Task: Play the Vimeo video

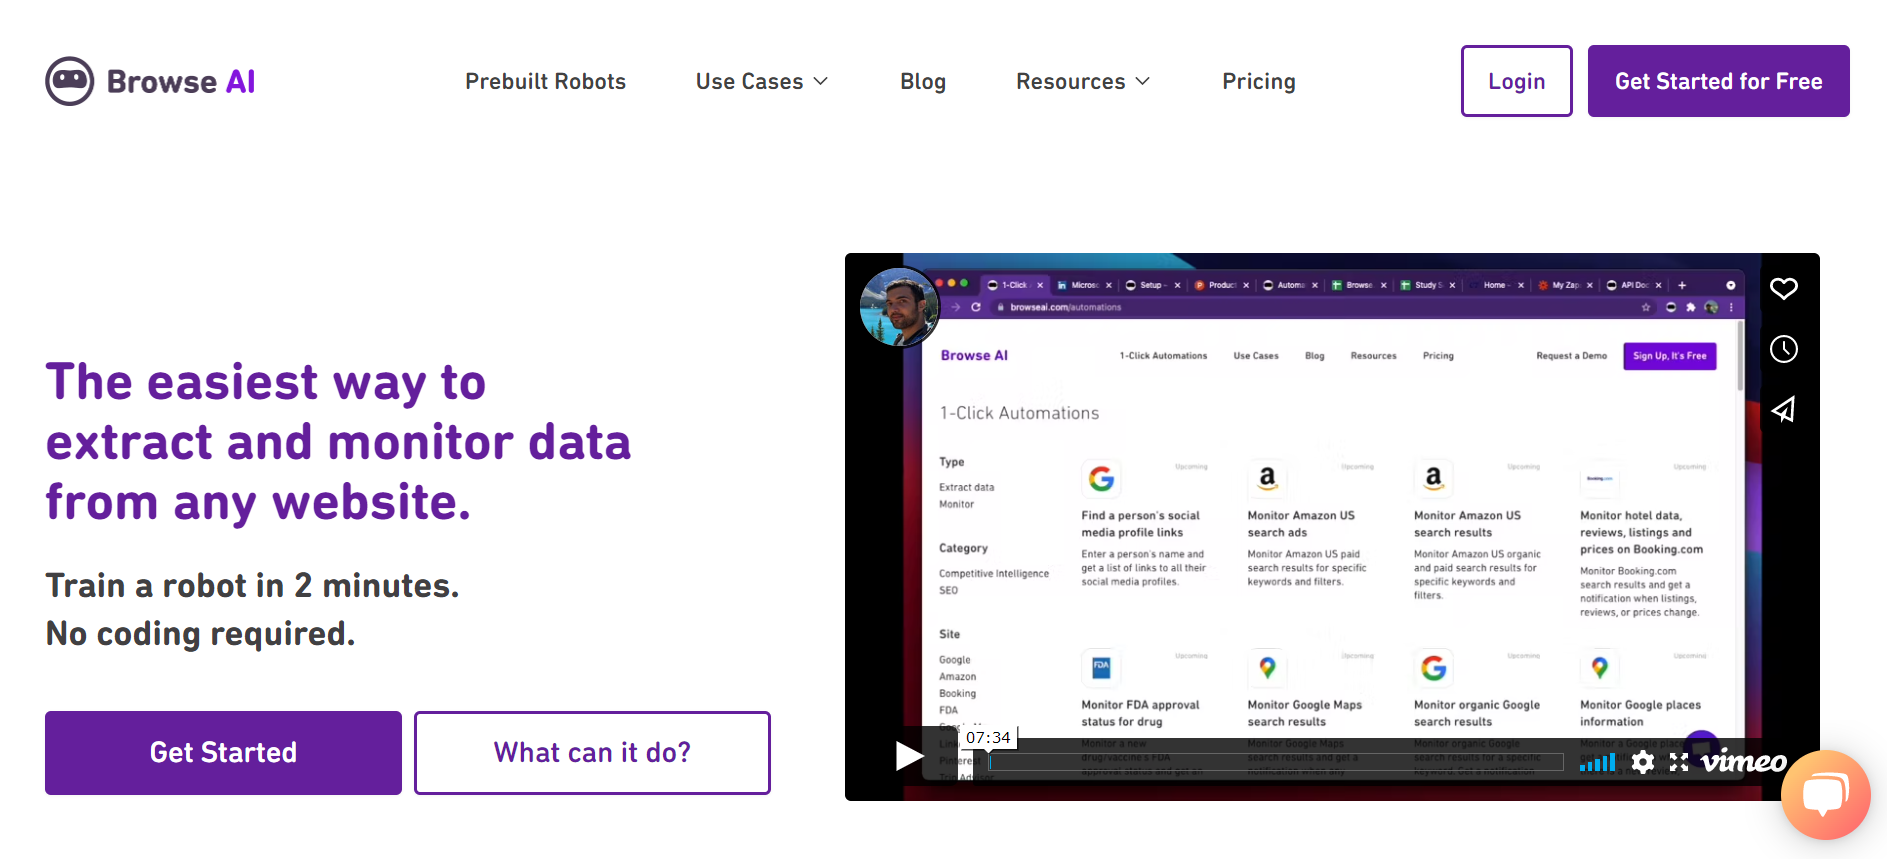Action: pyautogui.click(x=909, y=756)
